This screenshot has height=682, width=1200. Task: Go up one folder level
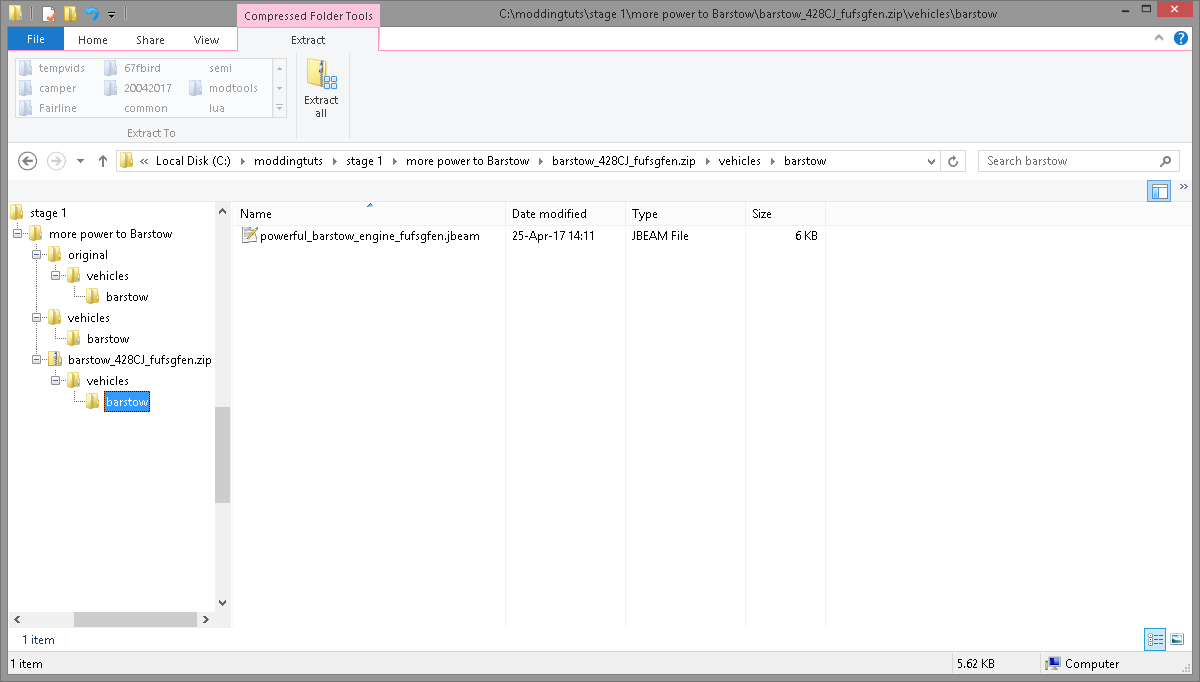pos(102,161)
